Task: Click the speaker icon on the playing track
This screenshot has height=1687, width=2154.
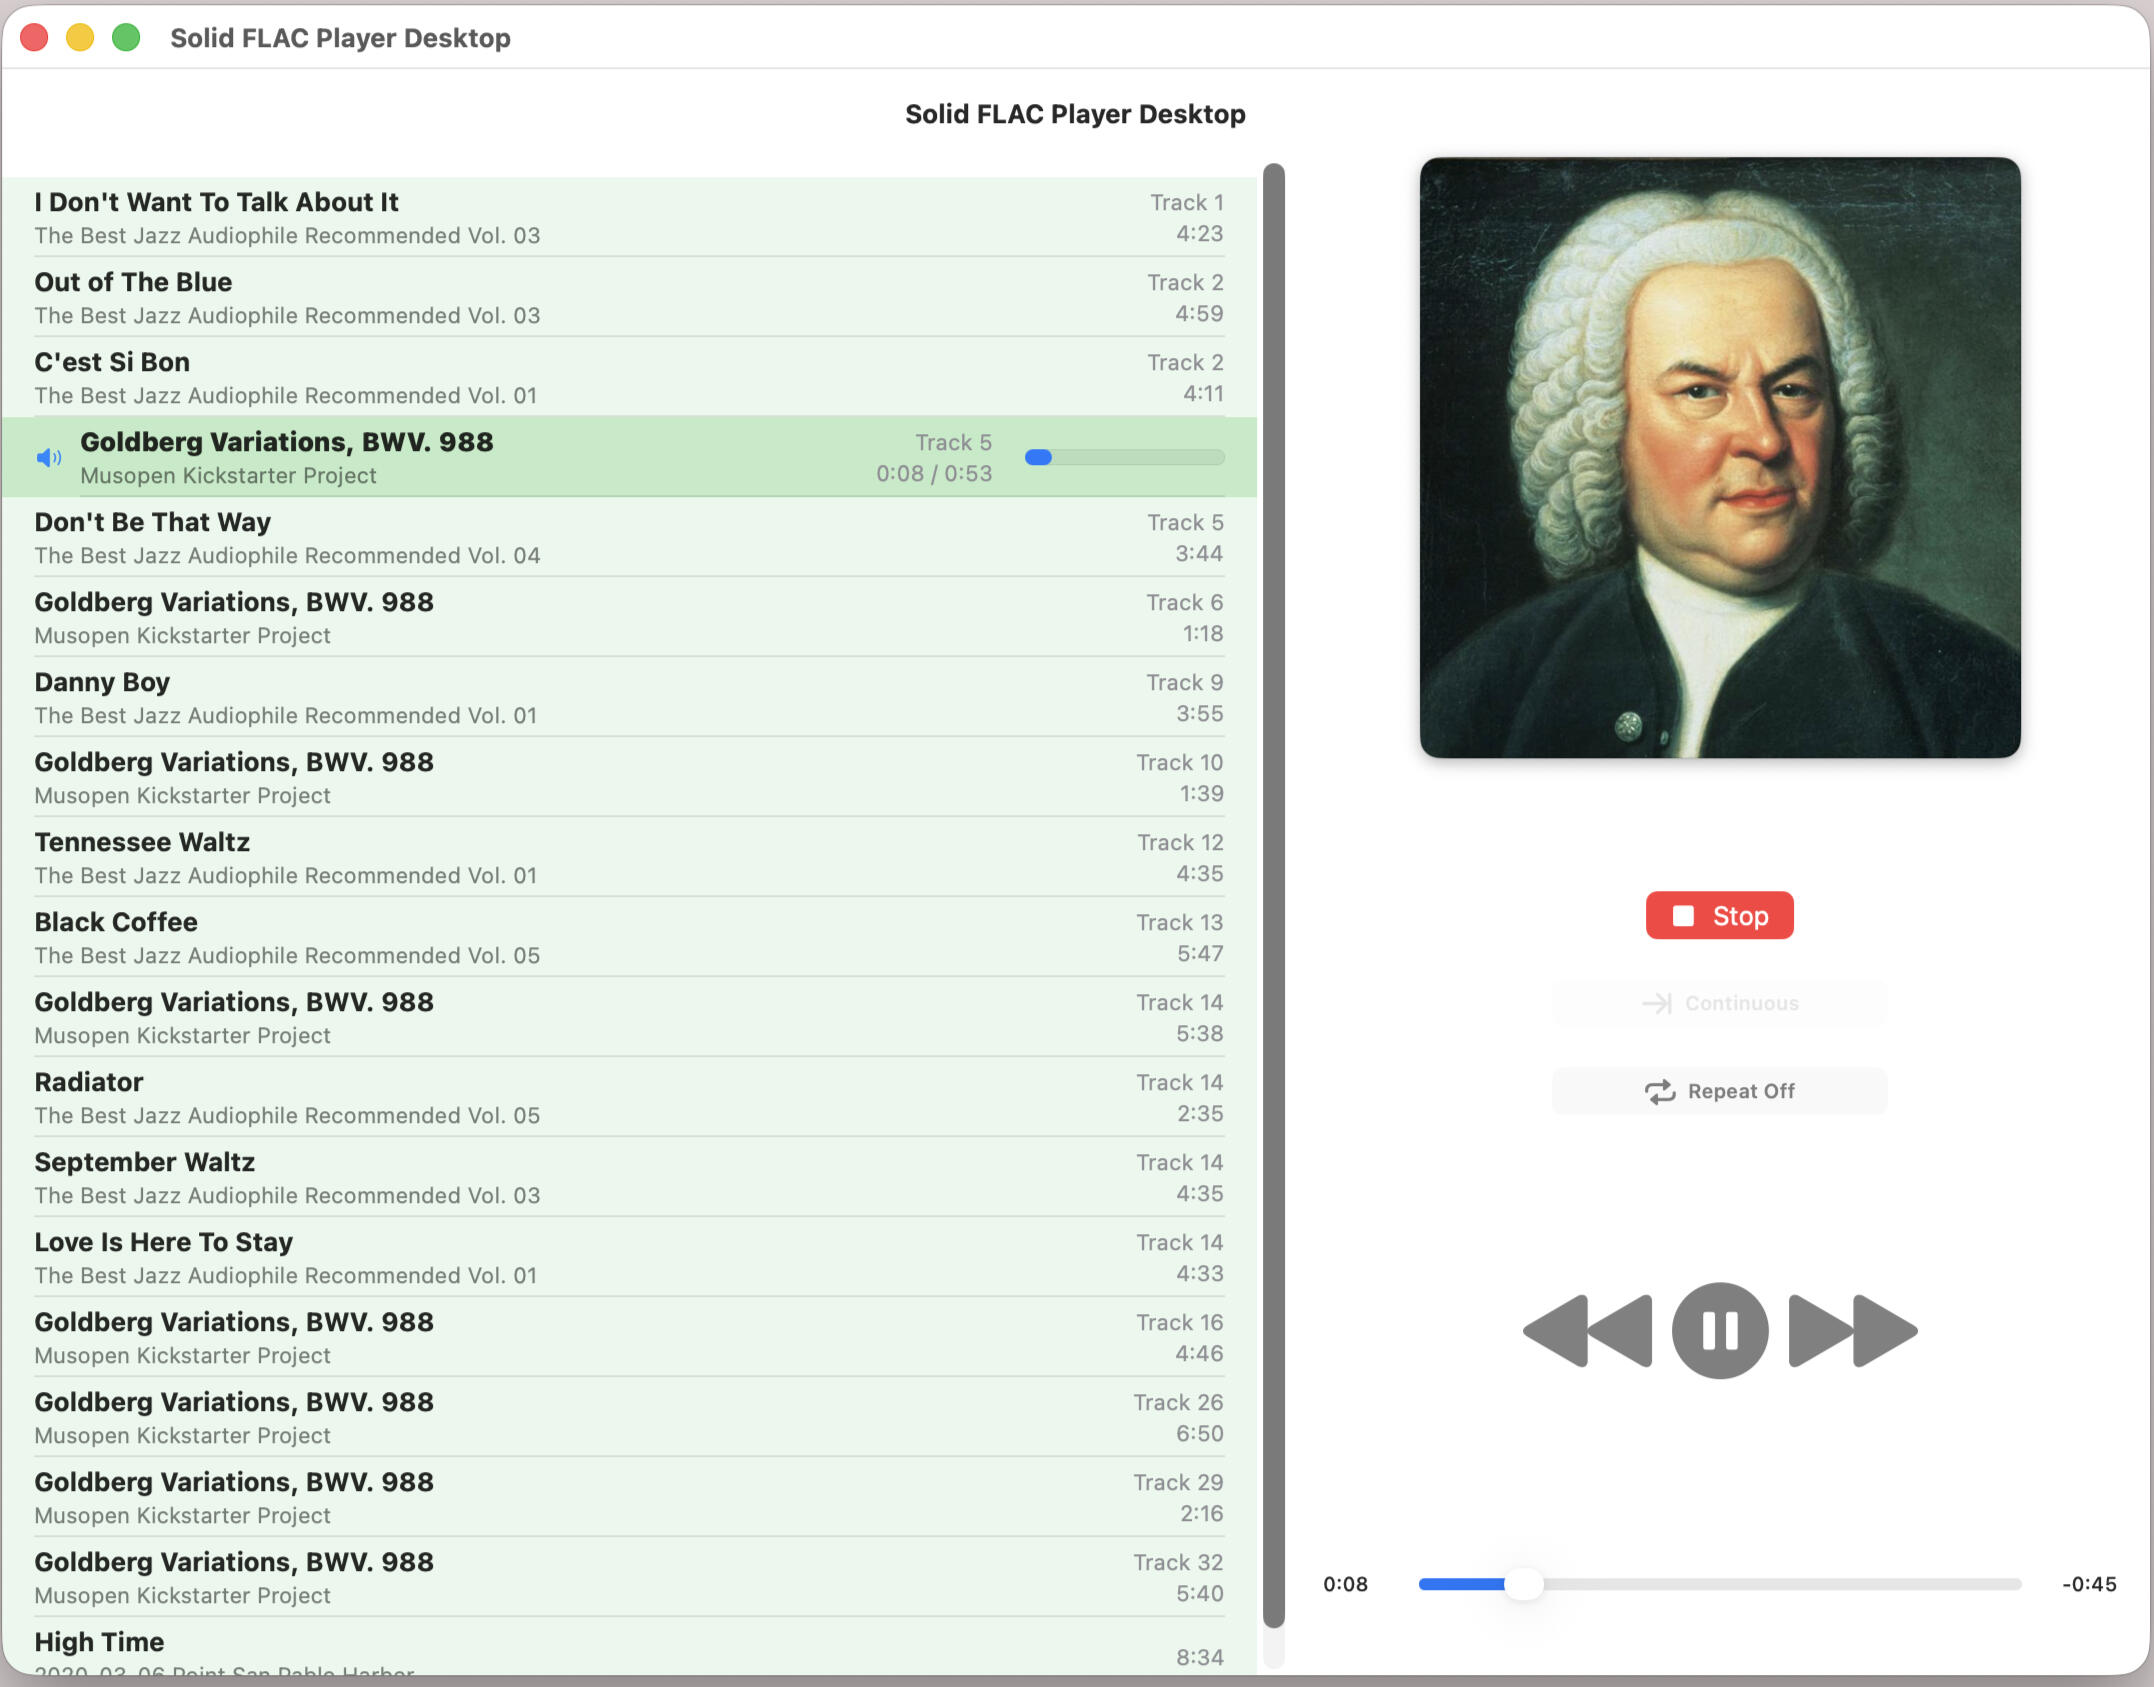Action: coord(49,458)
